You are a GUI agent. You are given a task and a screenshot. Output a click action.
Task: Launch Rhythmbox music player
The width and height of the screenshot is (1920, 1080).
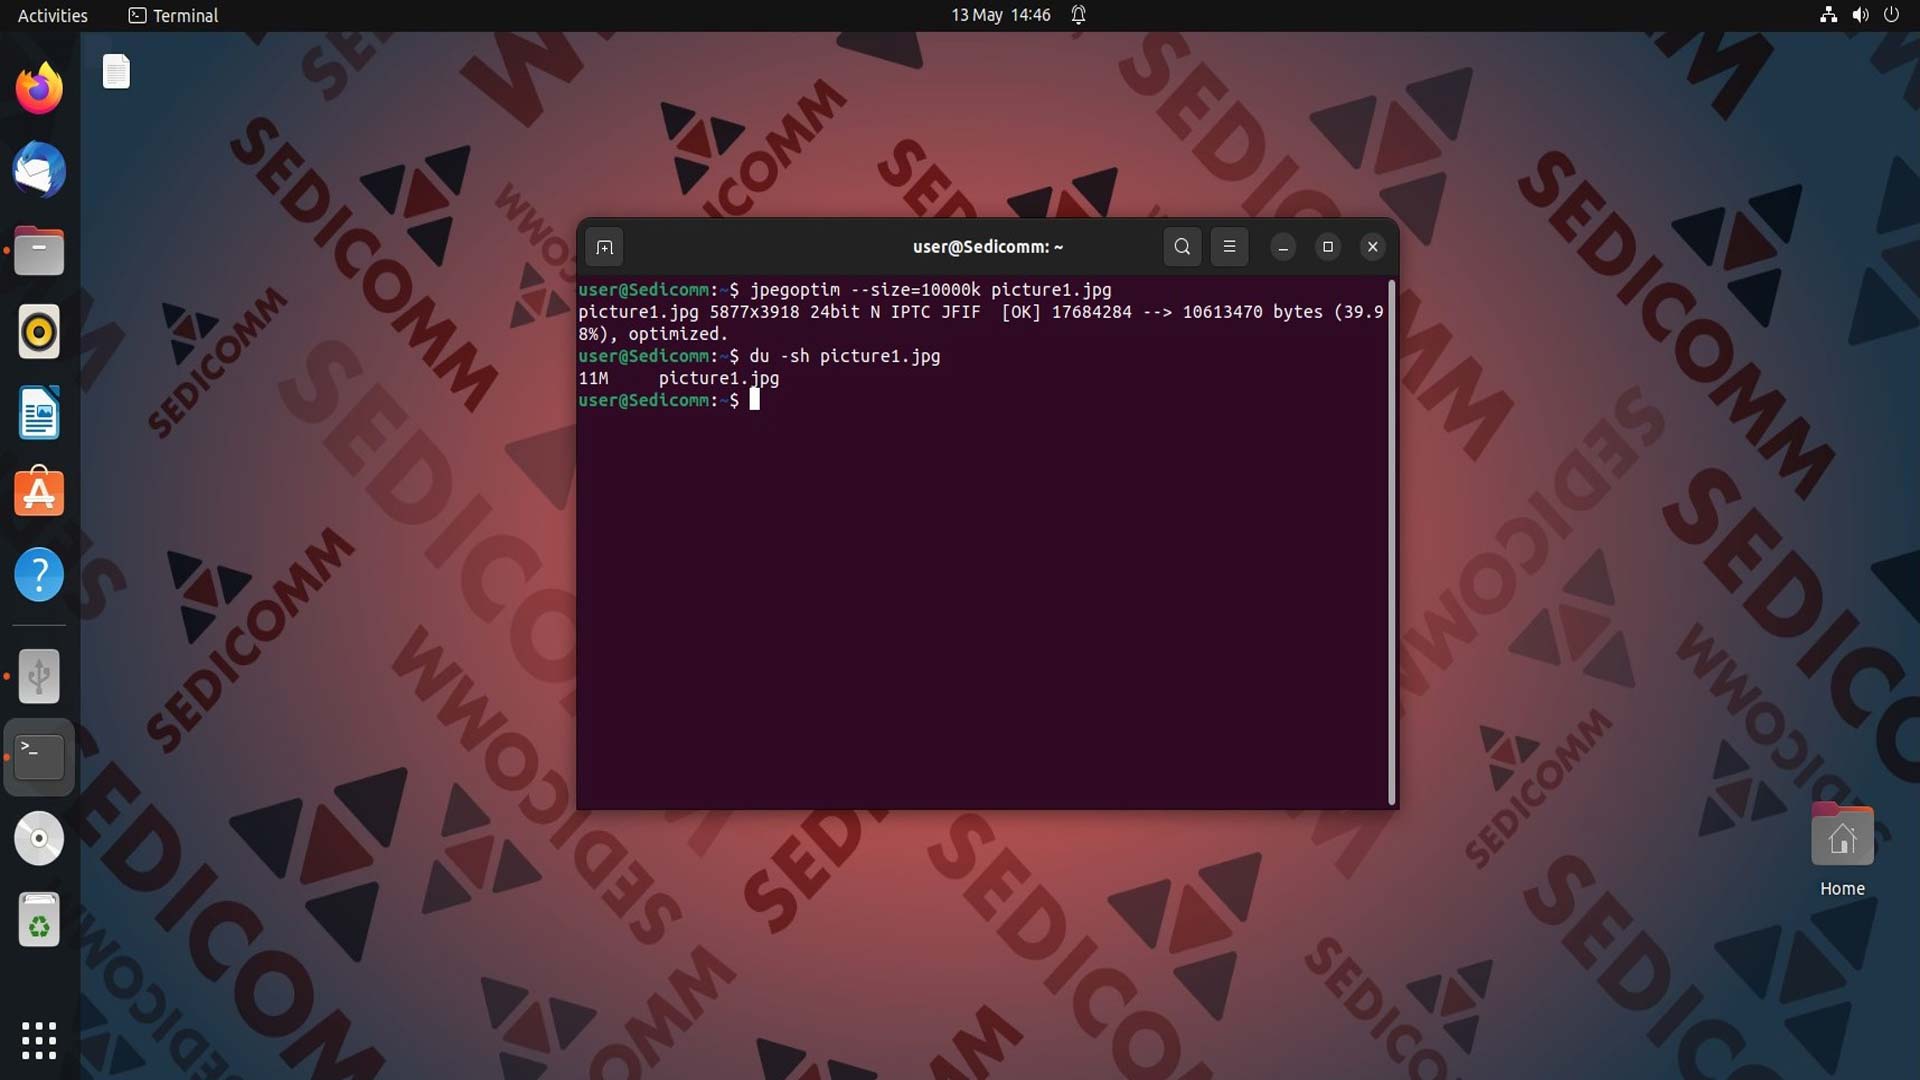pyautogui.click(x=39, y=332)
